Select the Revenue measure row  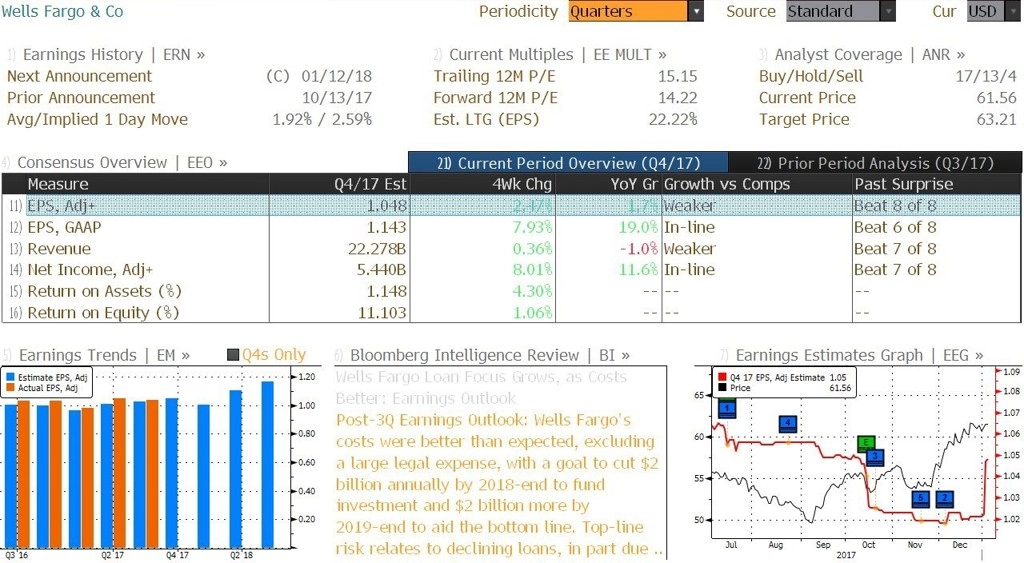[x=511, y=249]
